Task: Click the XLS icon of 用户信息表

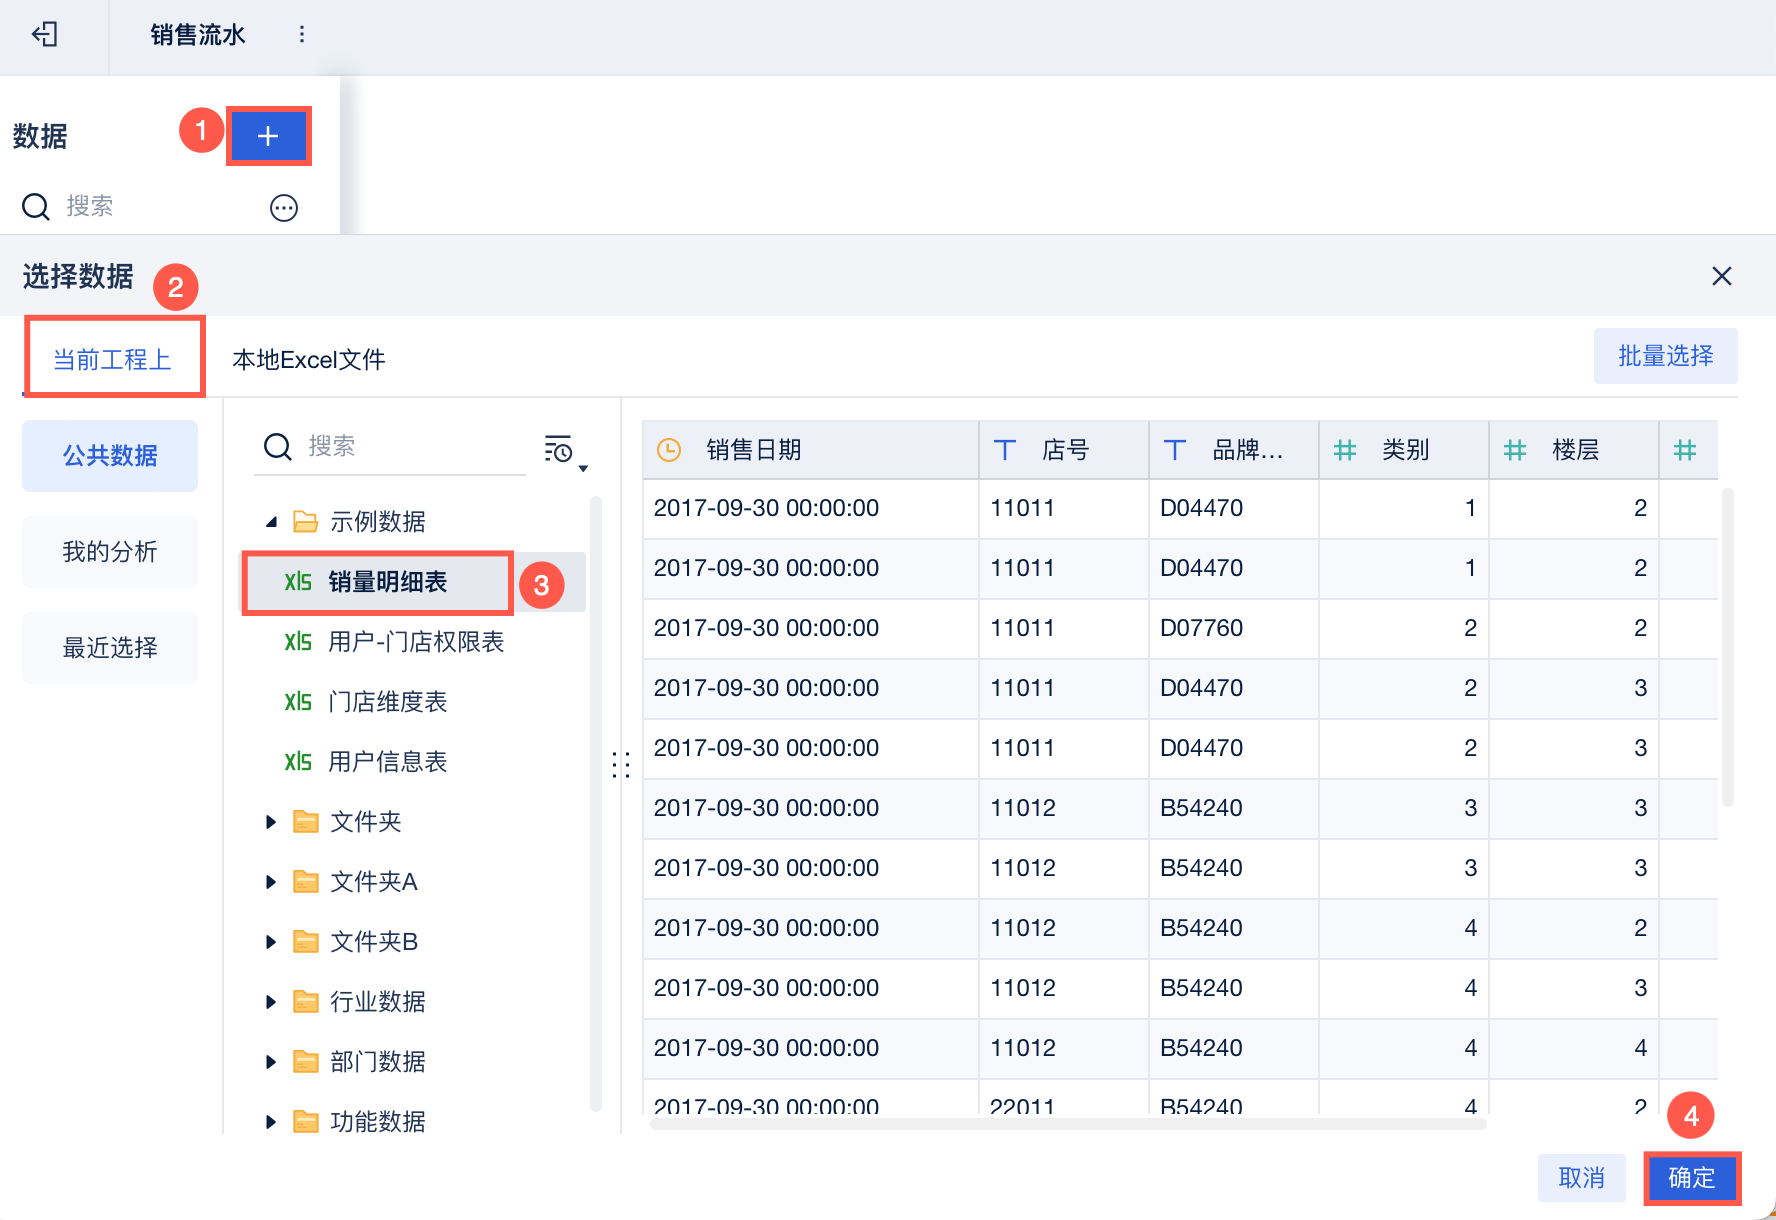Action: [x=298, y=762]
